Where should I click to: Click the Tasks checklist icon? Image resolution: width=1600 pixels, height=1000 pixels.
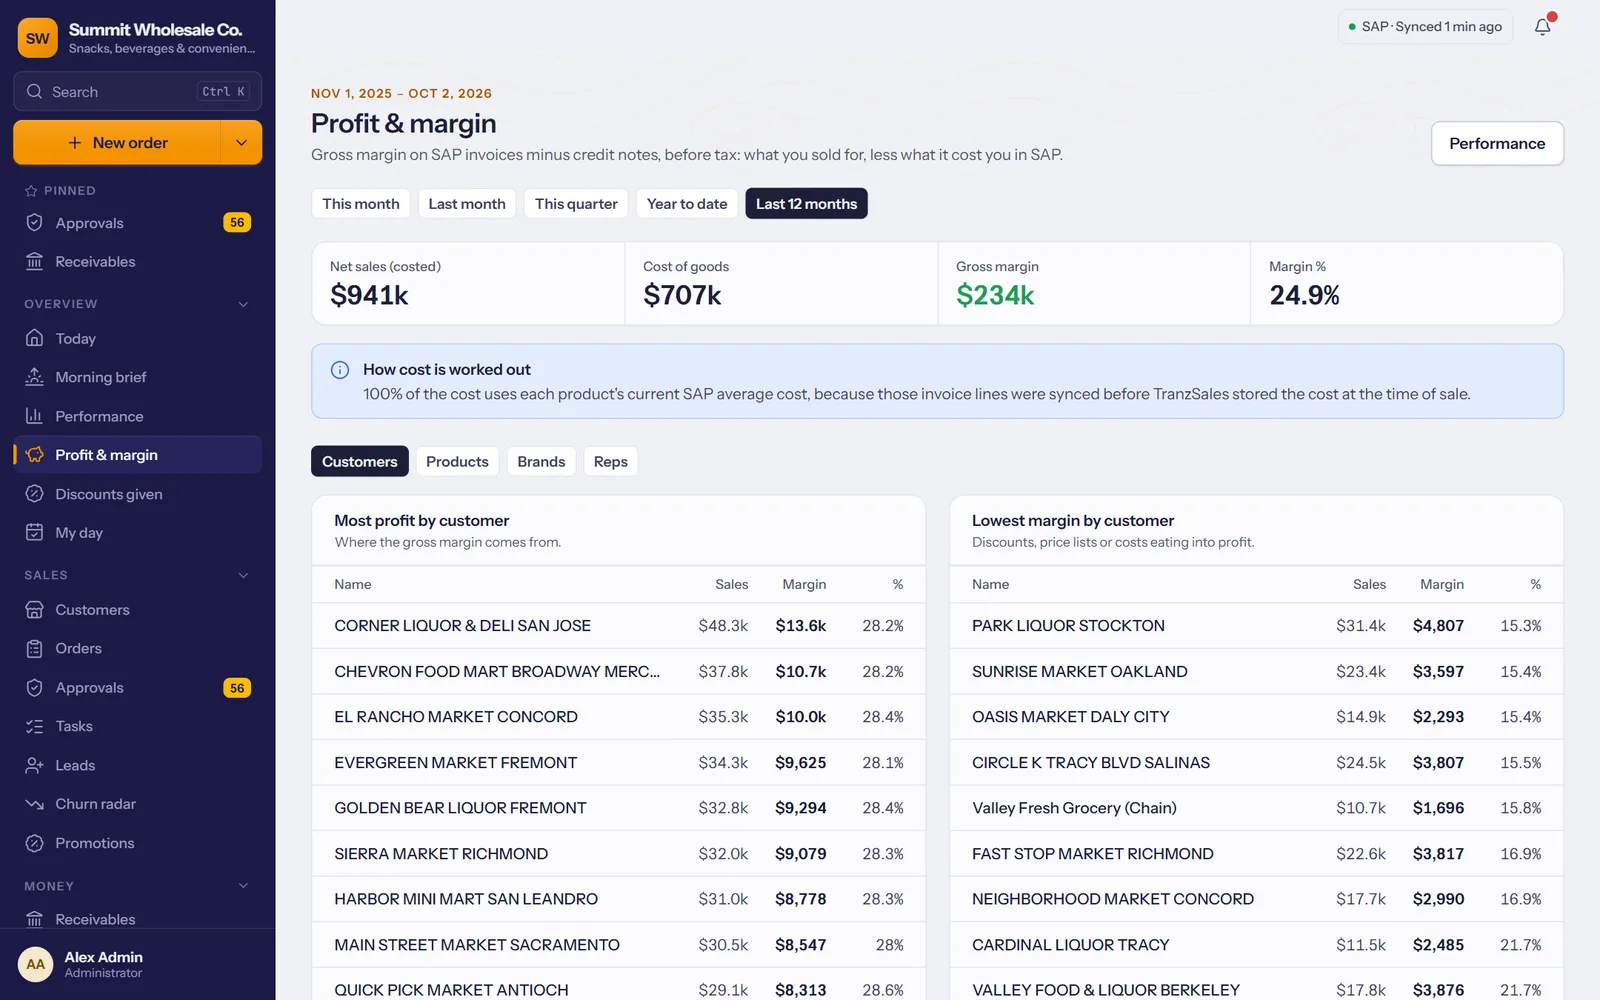pyautogui.click(x=35, y=726)
